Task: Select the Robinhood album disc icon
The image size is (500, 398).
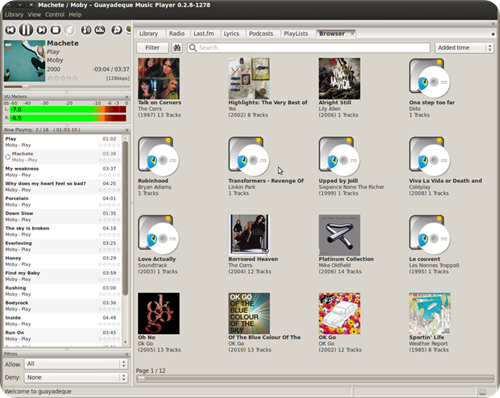Action: 159,157
